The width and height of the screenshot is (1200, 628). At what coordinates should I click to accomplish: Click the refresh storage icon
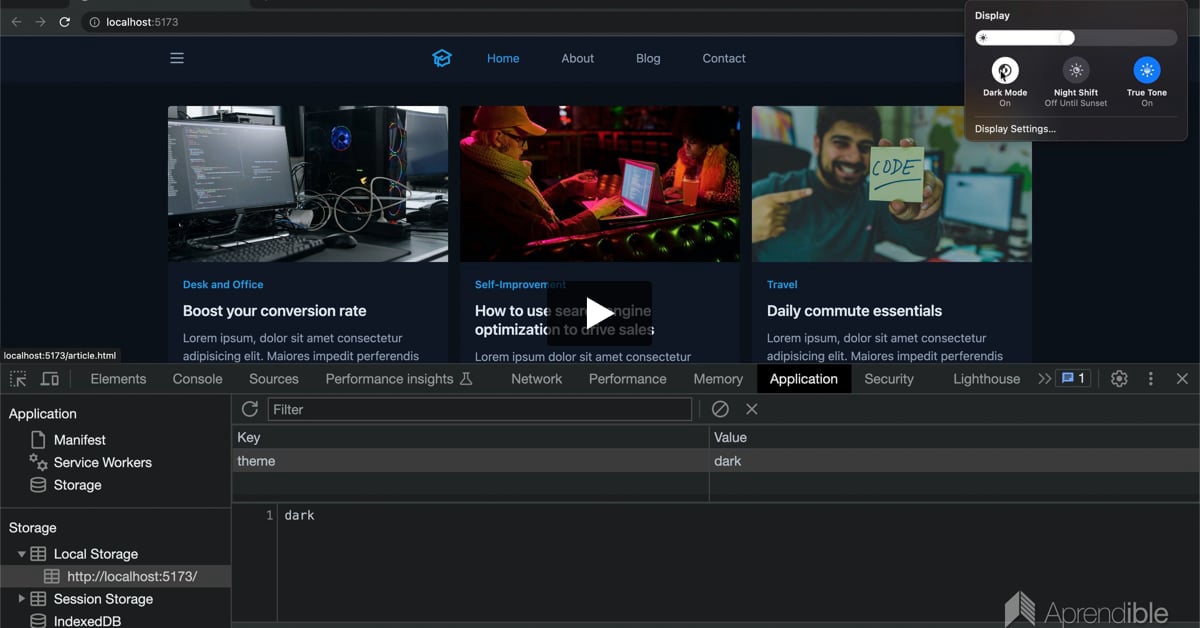(250, 409)
